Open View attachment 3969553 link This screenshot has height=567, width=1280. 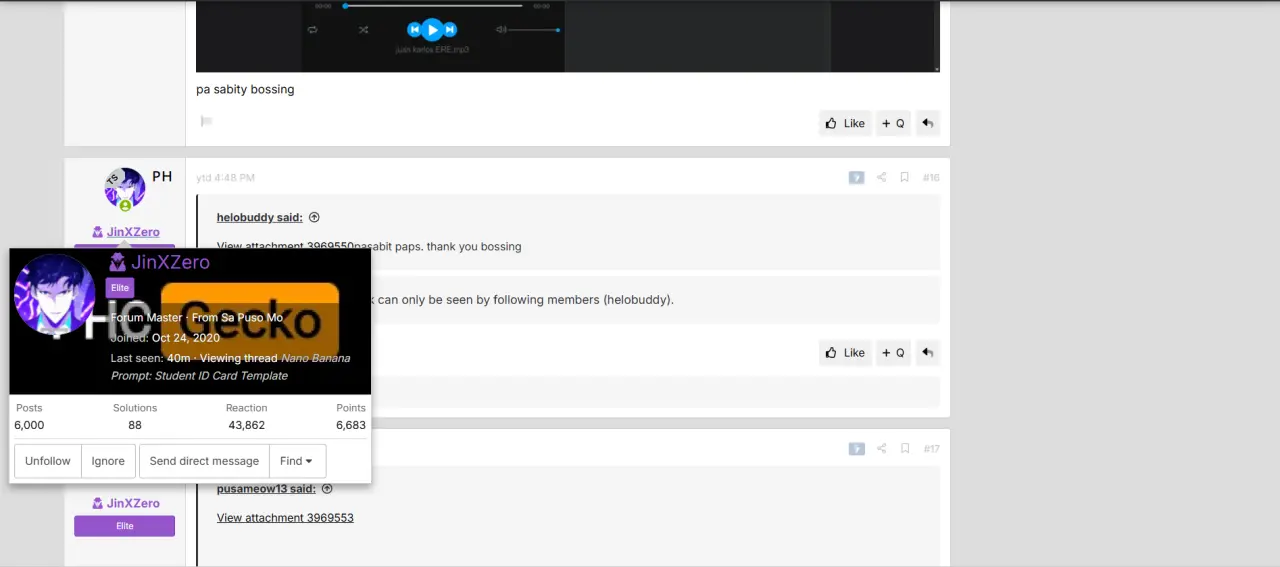click(285, 518)
